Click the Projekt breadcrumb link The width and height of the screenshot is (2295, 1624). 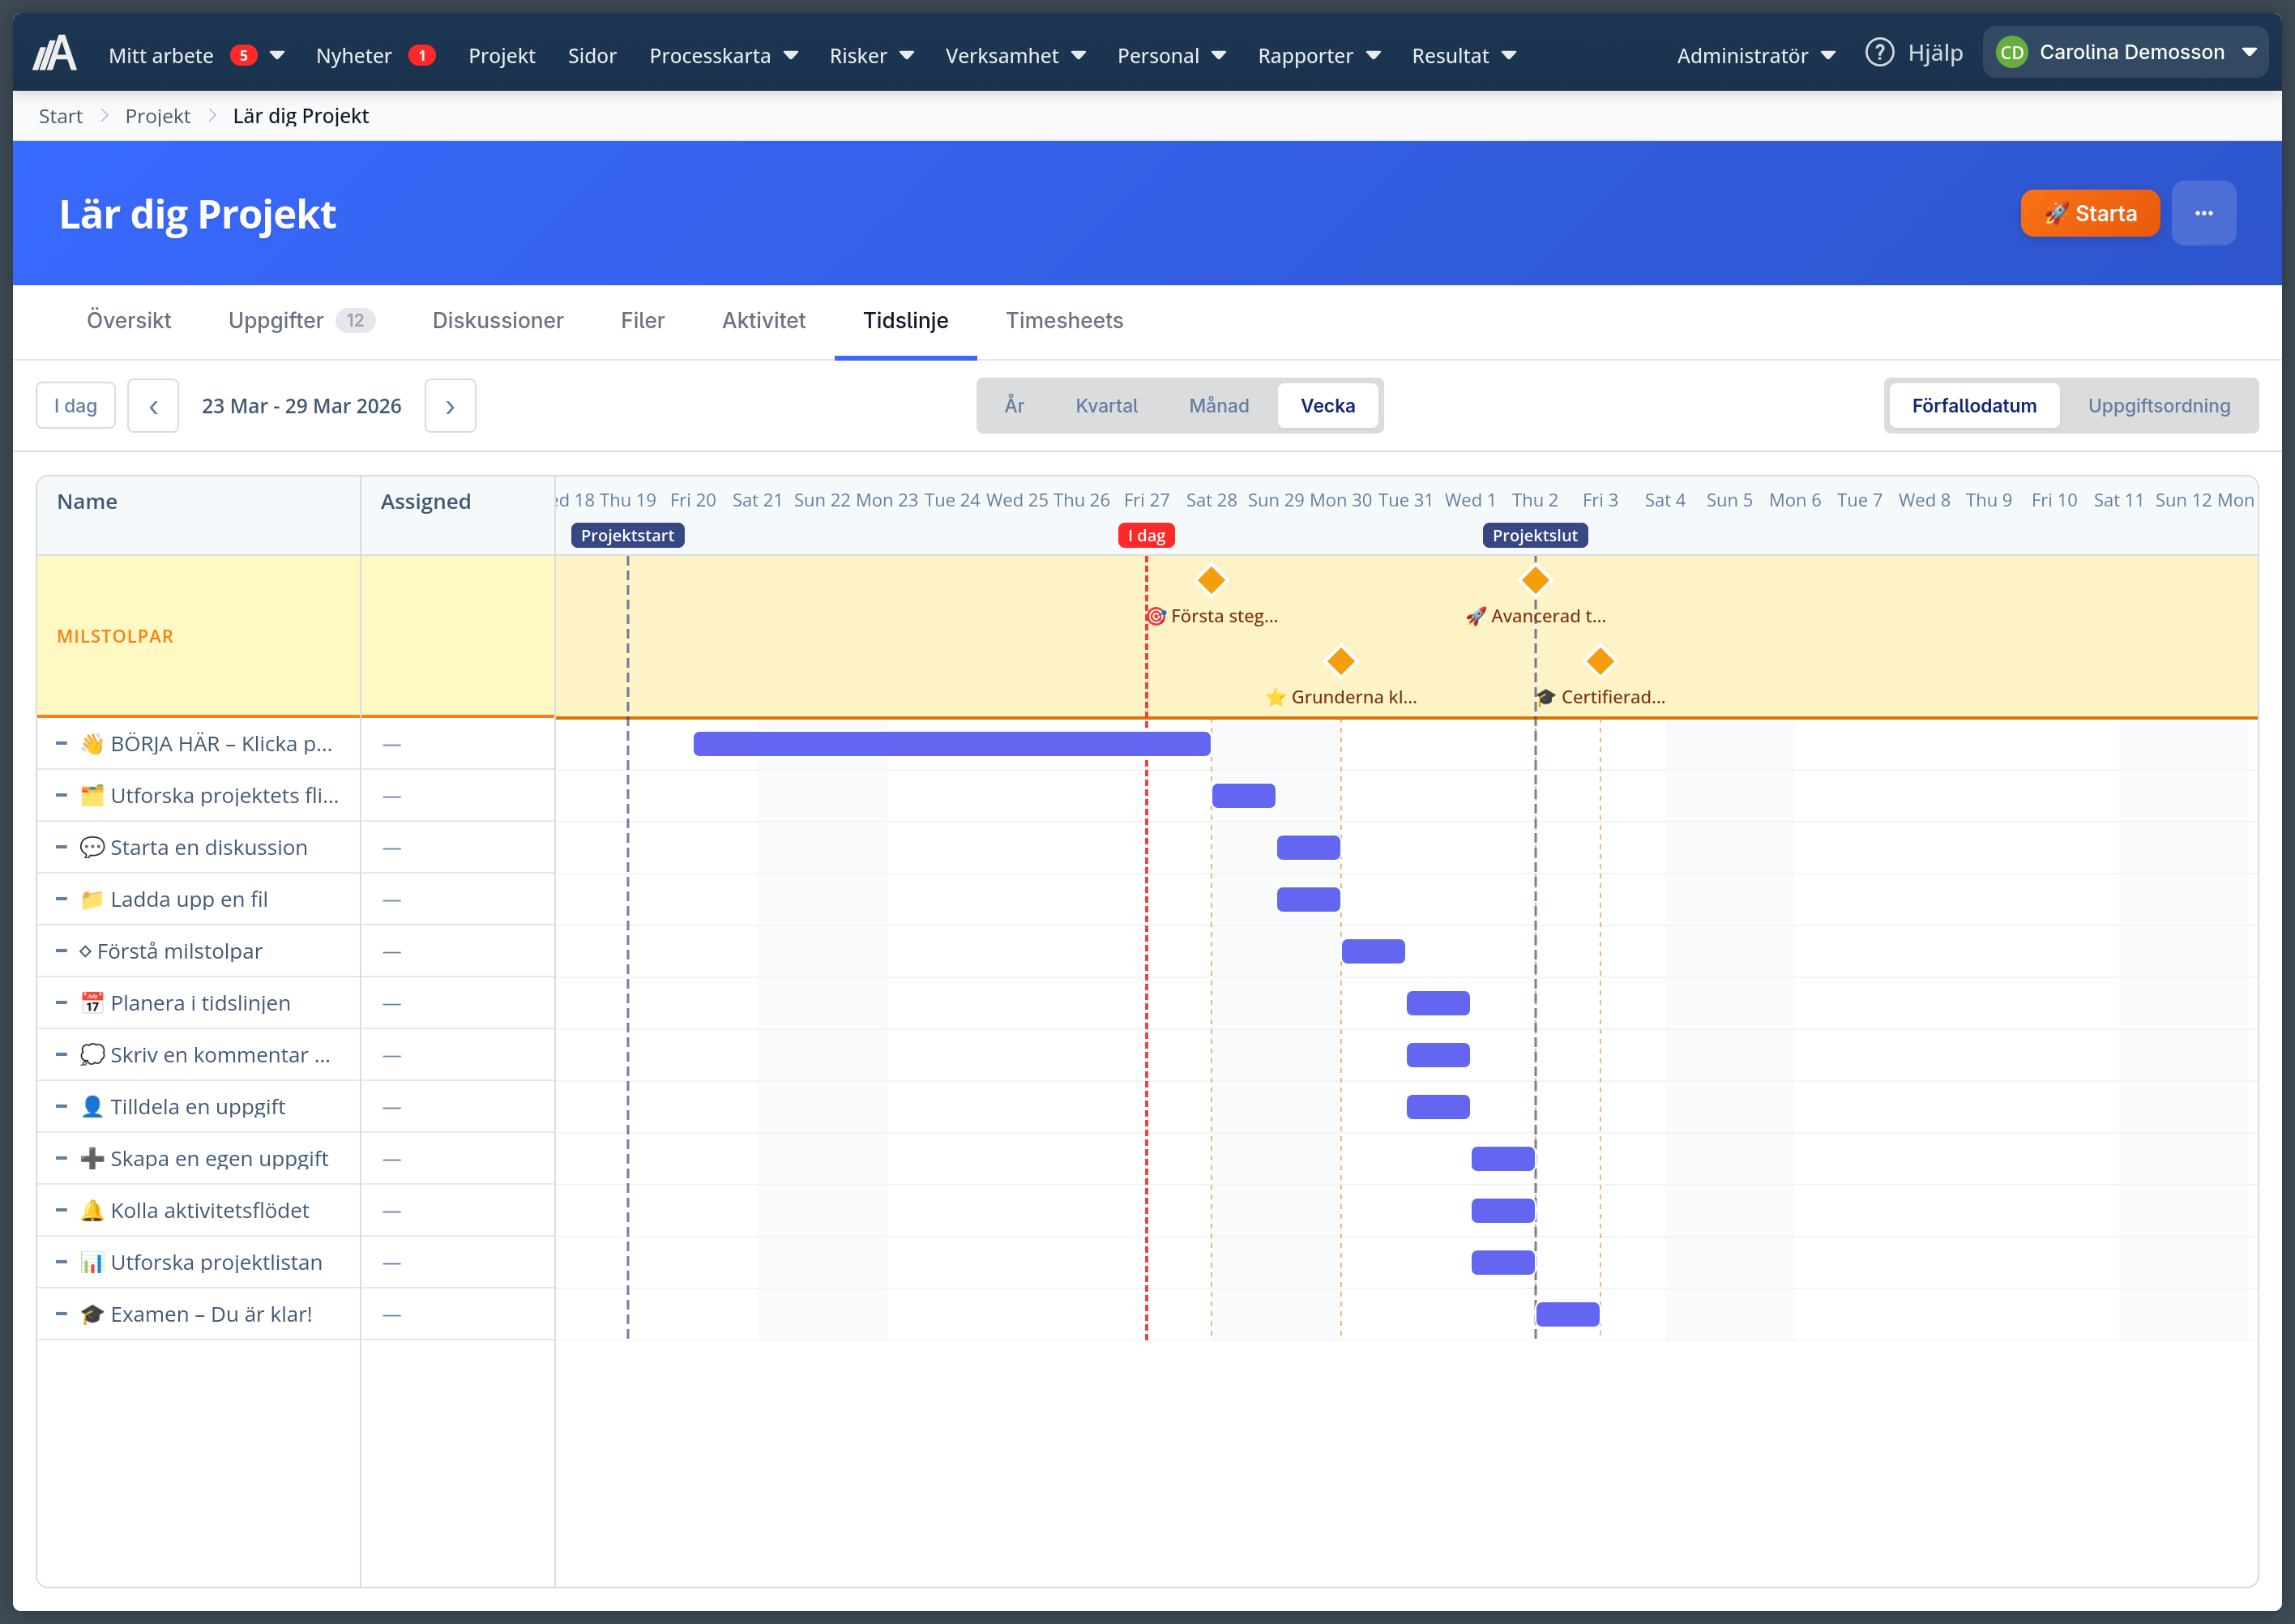pos(157,116)
